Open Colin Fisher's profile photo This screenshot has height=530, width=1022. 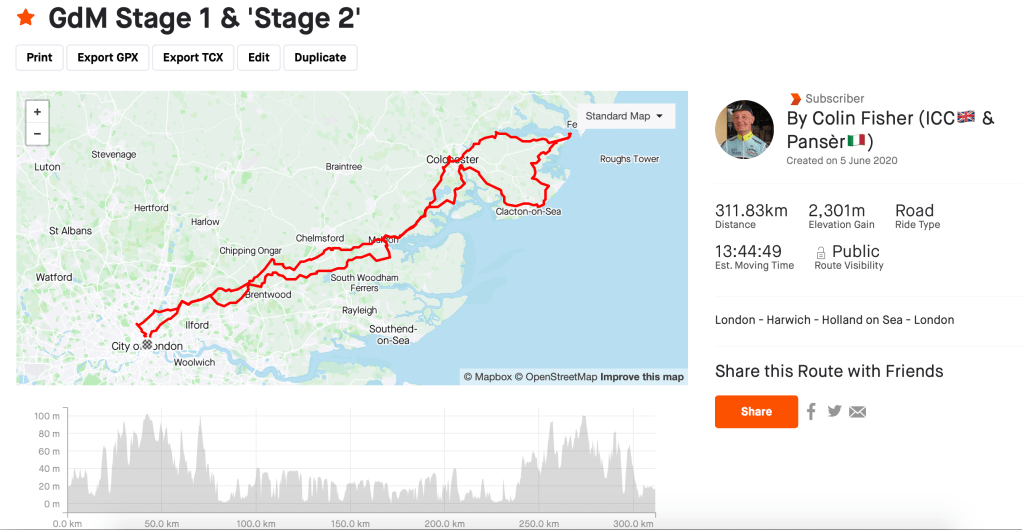tap(745, 129)
